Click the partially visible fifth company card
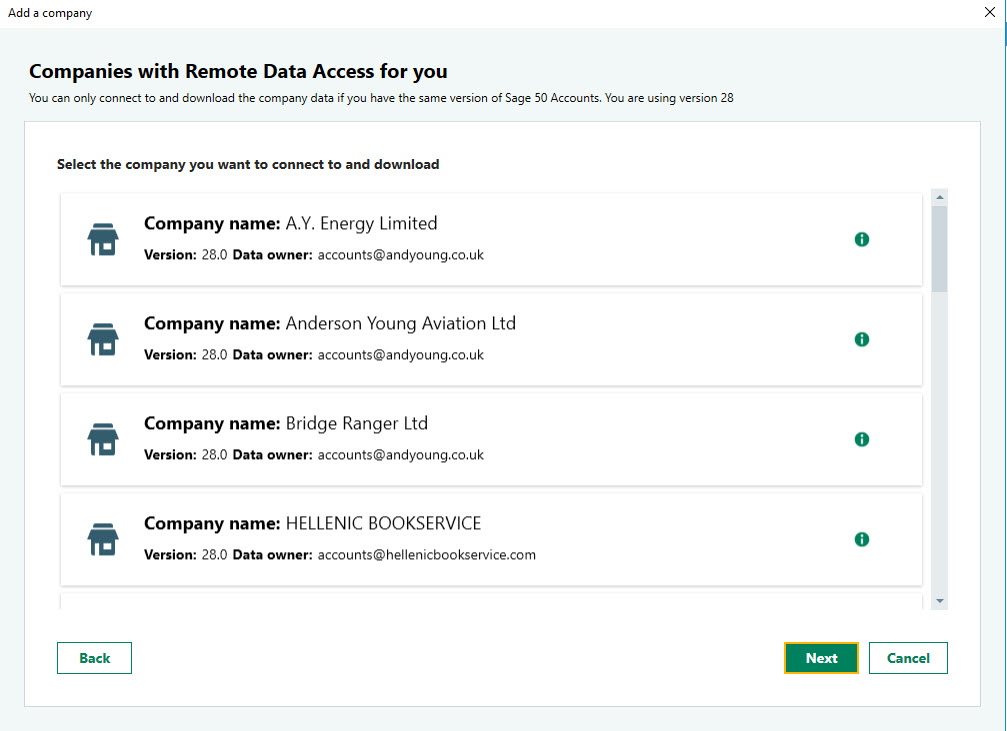This screenshot has width=1007, height=731. (x=490, y=601)
